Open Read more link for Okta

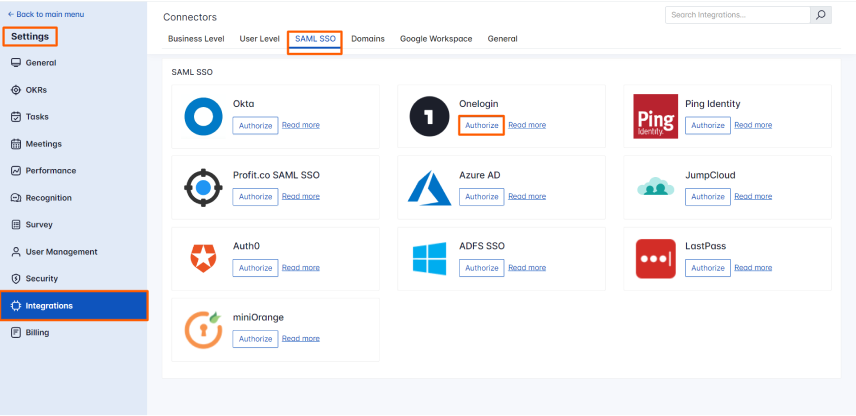pyautogui.click(x=301, y=125)
